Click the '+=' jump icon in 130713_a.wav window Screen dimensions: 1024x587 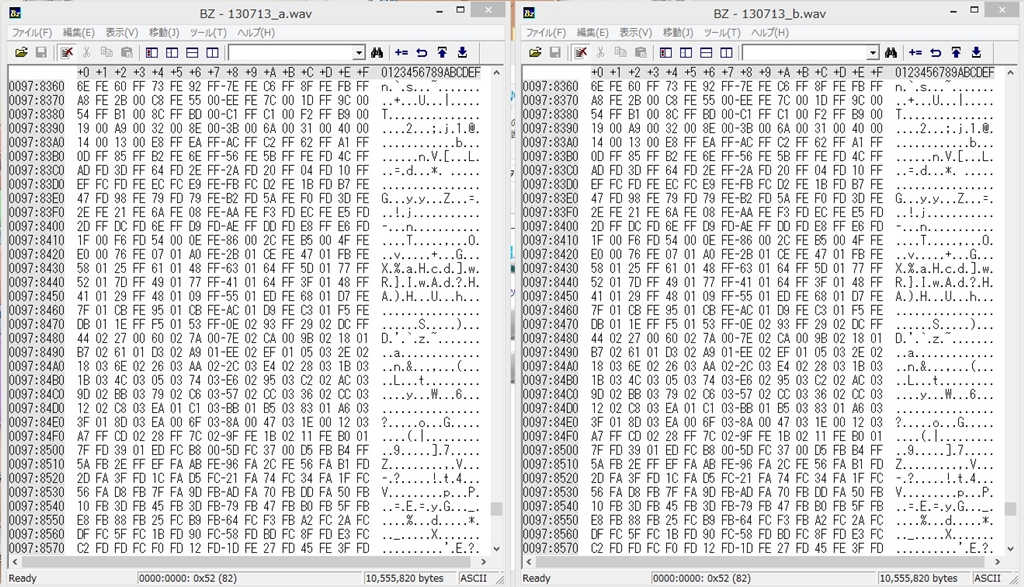tap(402, 52)
